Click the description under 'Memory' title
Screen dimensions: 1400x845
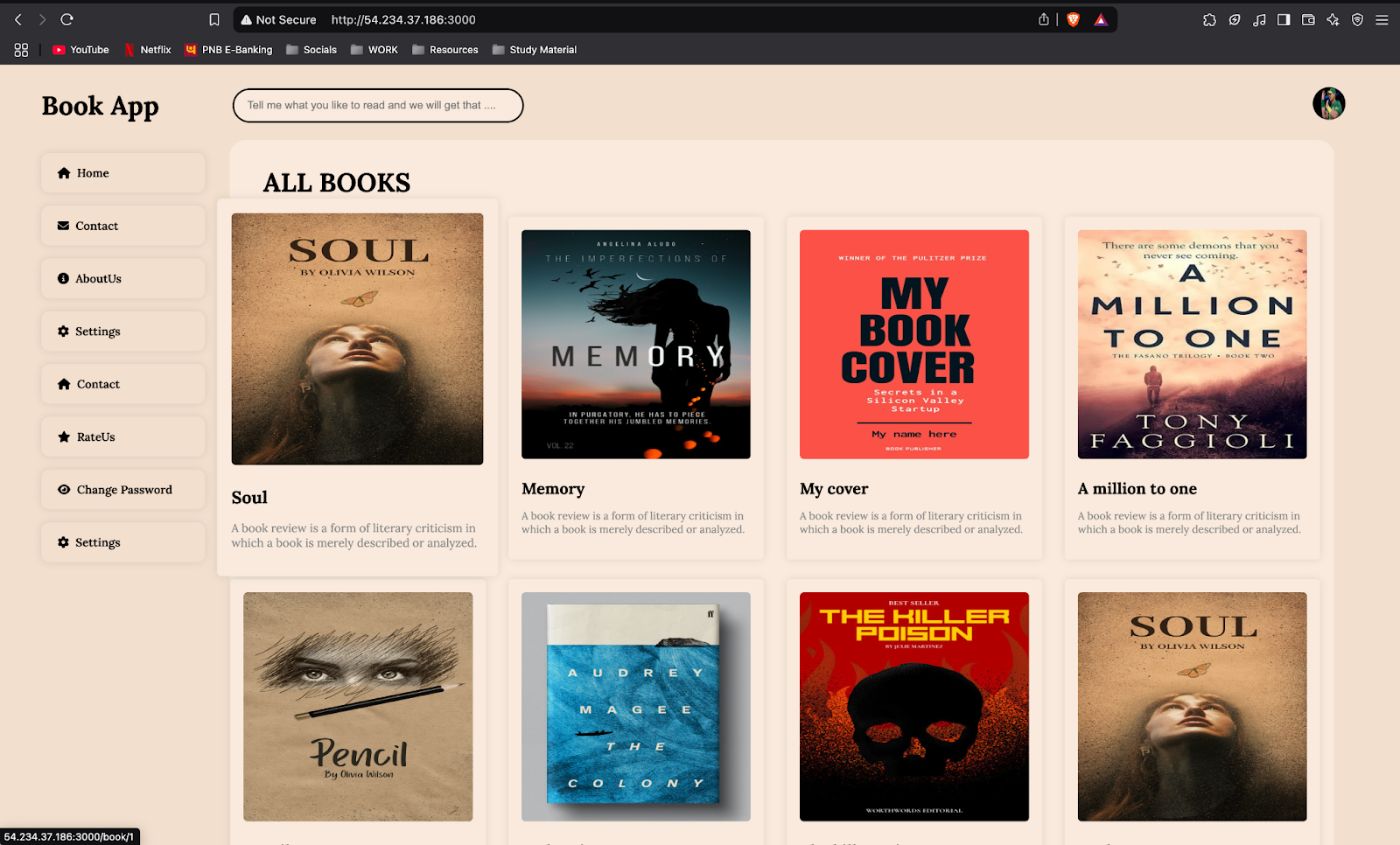click(x=633, y=523)
